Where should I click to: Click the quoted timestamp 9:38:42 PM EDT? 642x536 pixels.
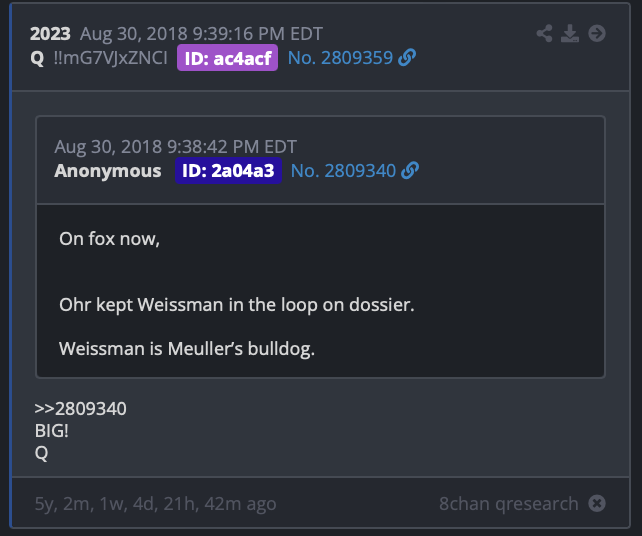(232, 147)
